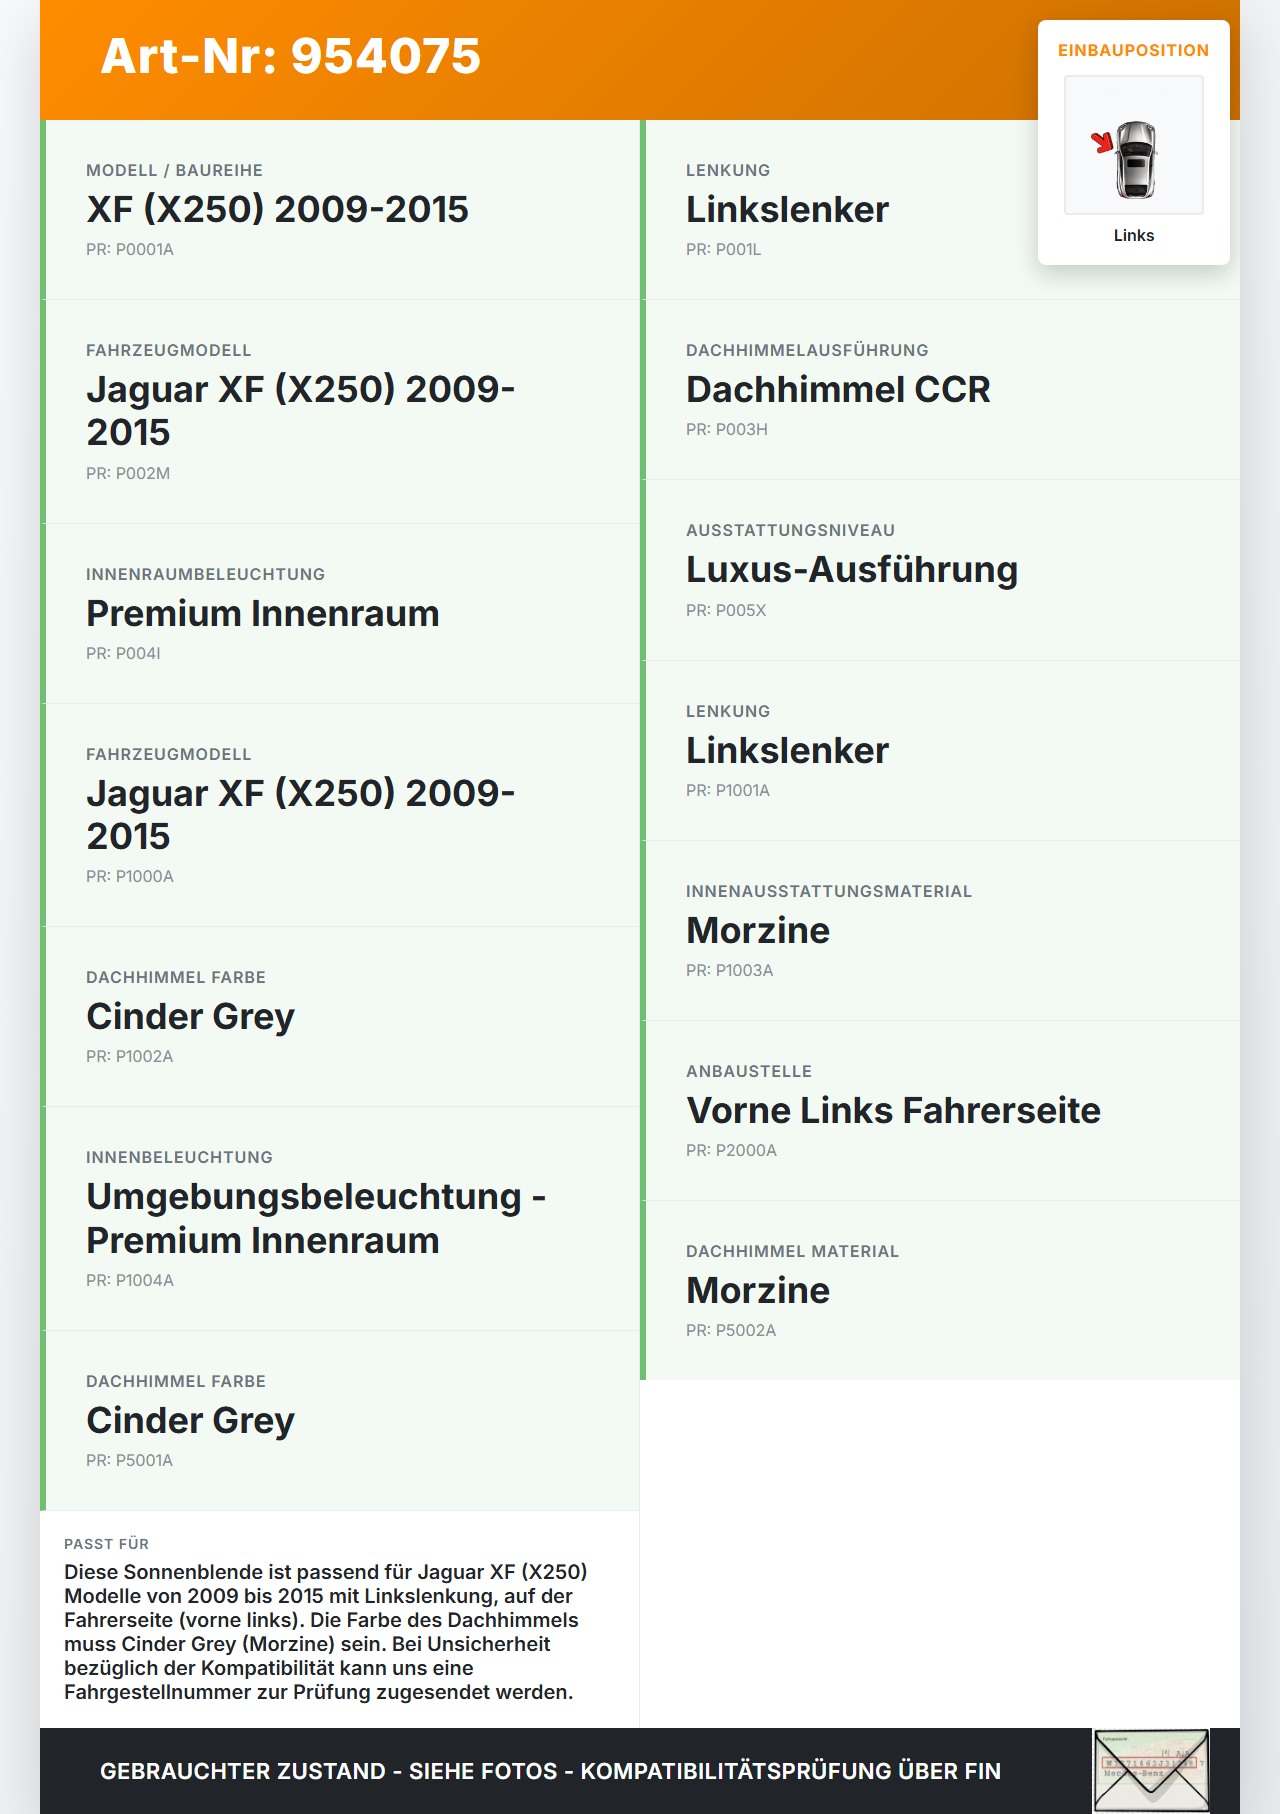This screenshot has height=1814, width=1280.
Task: Select the Luxus-Ausführung equipment entry
Action: (851, 569)
